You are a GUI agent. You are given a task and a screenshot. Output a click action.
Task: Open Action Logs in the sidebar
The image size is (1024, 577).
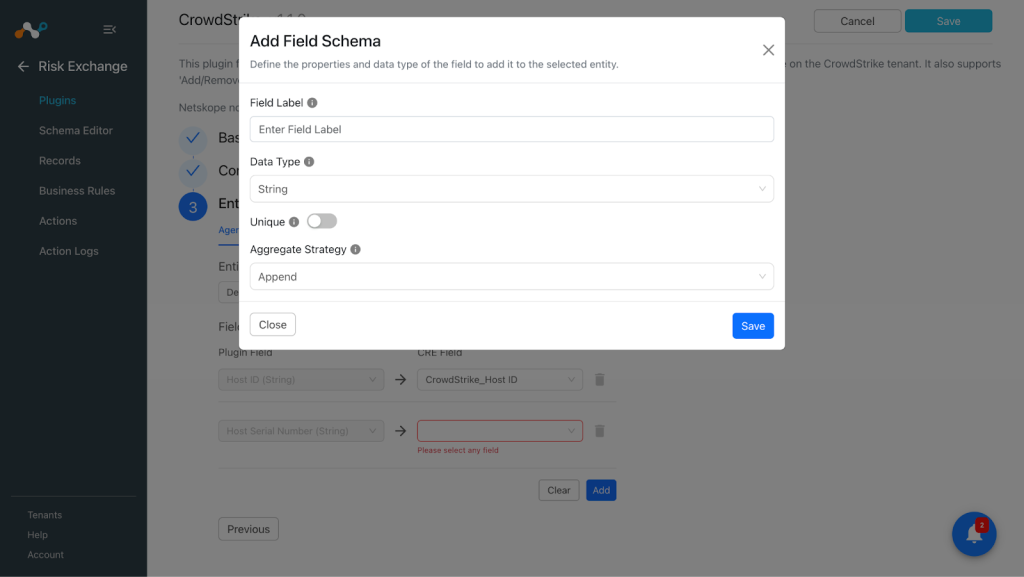69,251
